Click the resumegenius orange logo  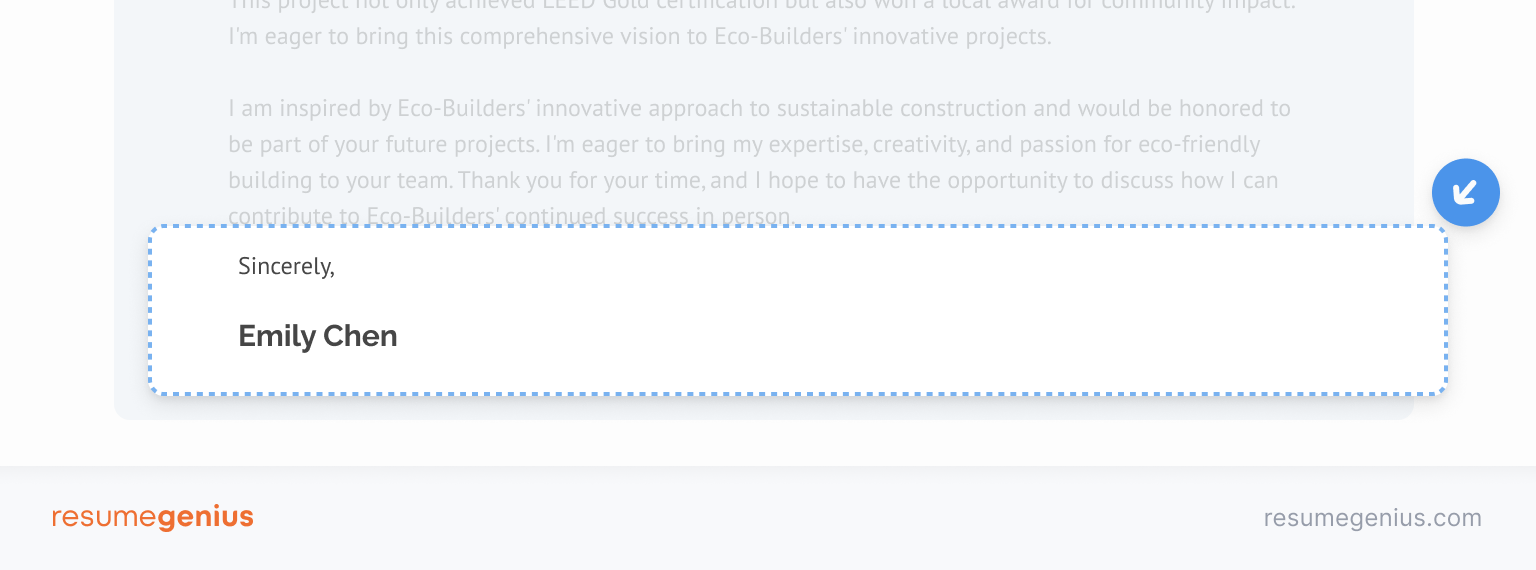tap(153, 517)
